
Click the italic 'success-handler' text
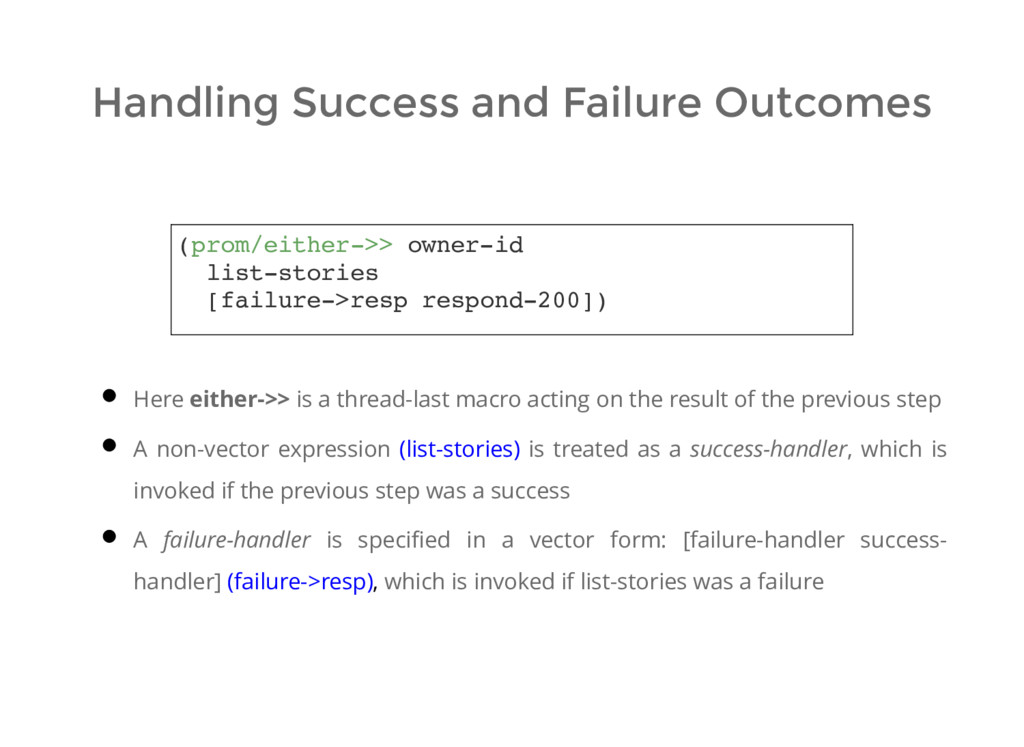click(x=769, y=449)
